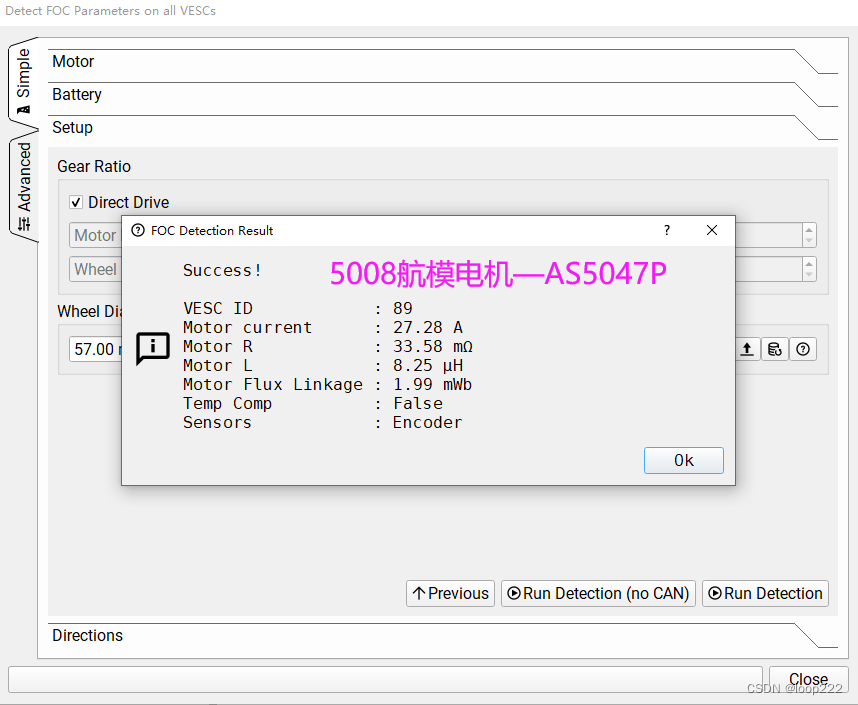Increase the Wheel pulley spinner value
The width and height of the screenshot is (858, 705).
809,263
